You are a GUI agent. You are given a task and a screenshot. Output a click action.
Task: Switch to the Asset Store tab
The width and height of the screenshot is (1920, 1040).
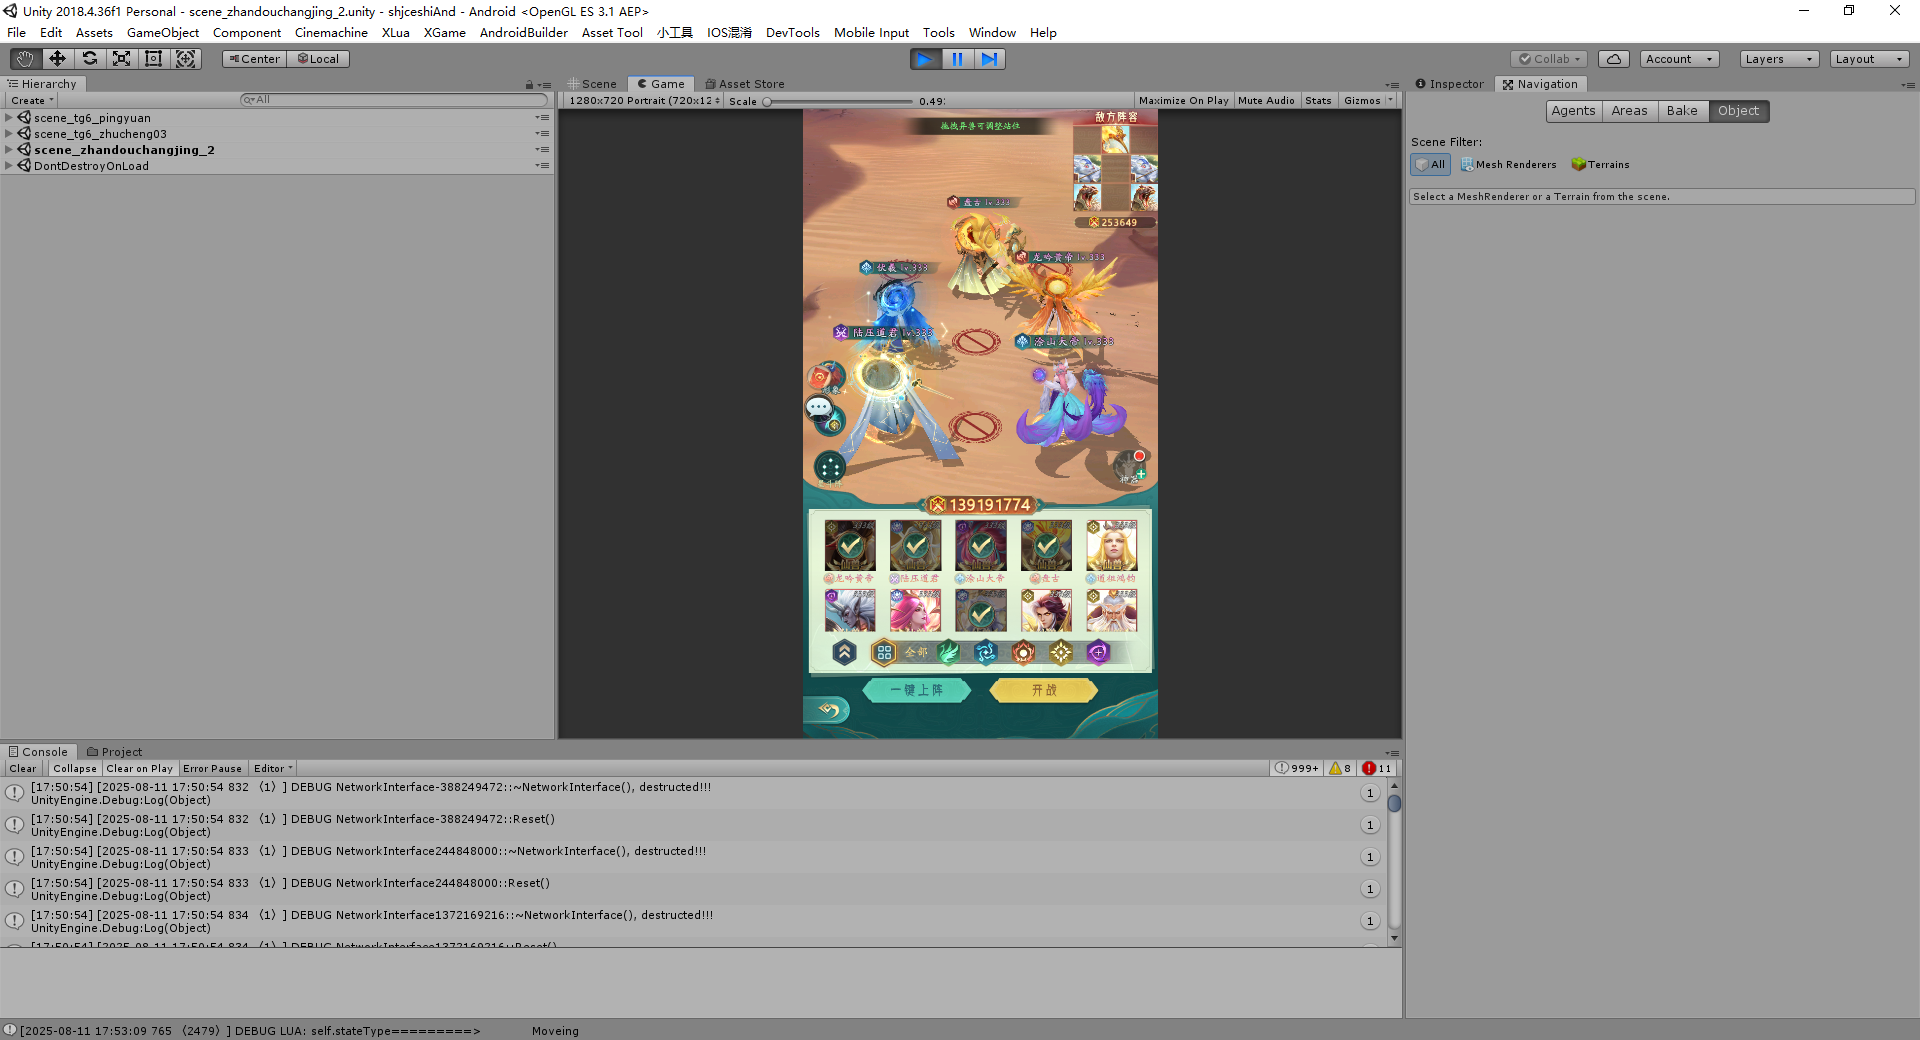(745, 84)
